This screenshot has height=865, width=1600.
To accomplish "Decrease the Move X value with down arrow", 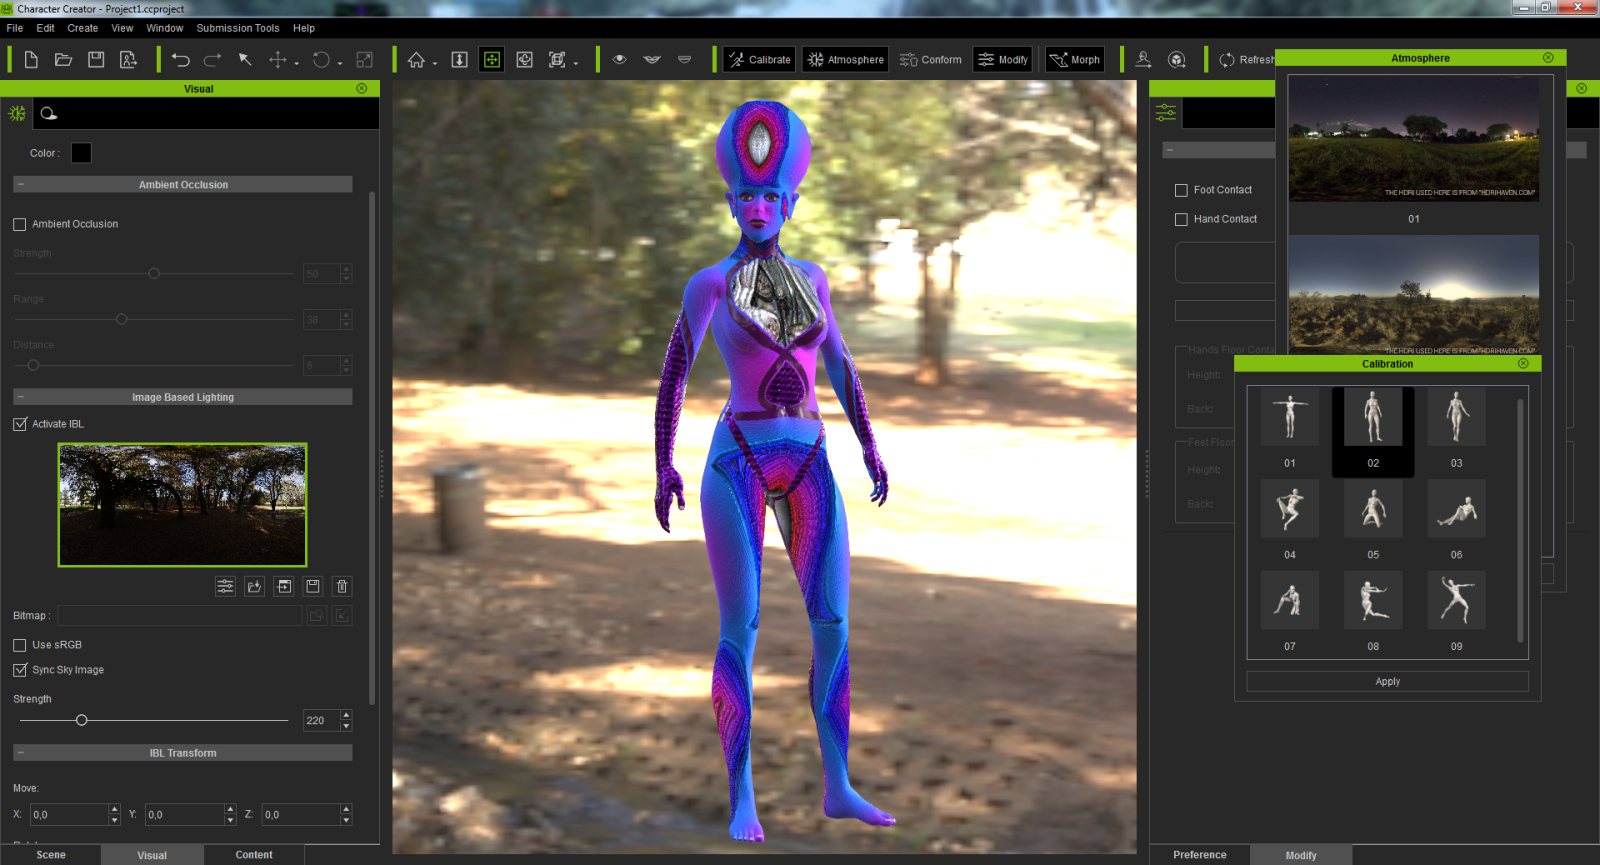I will tap(114, 820).
